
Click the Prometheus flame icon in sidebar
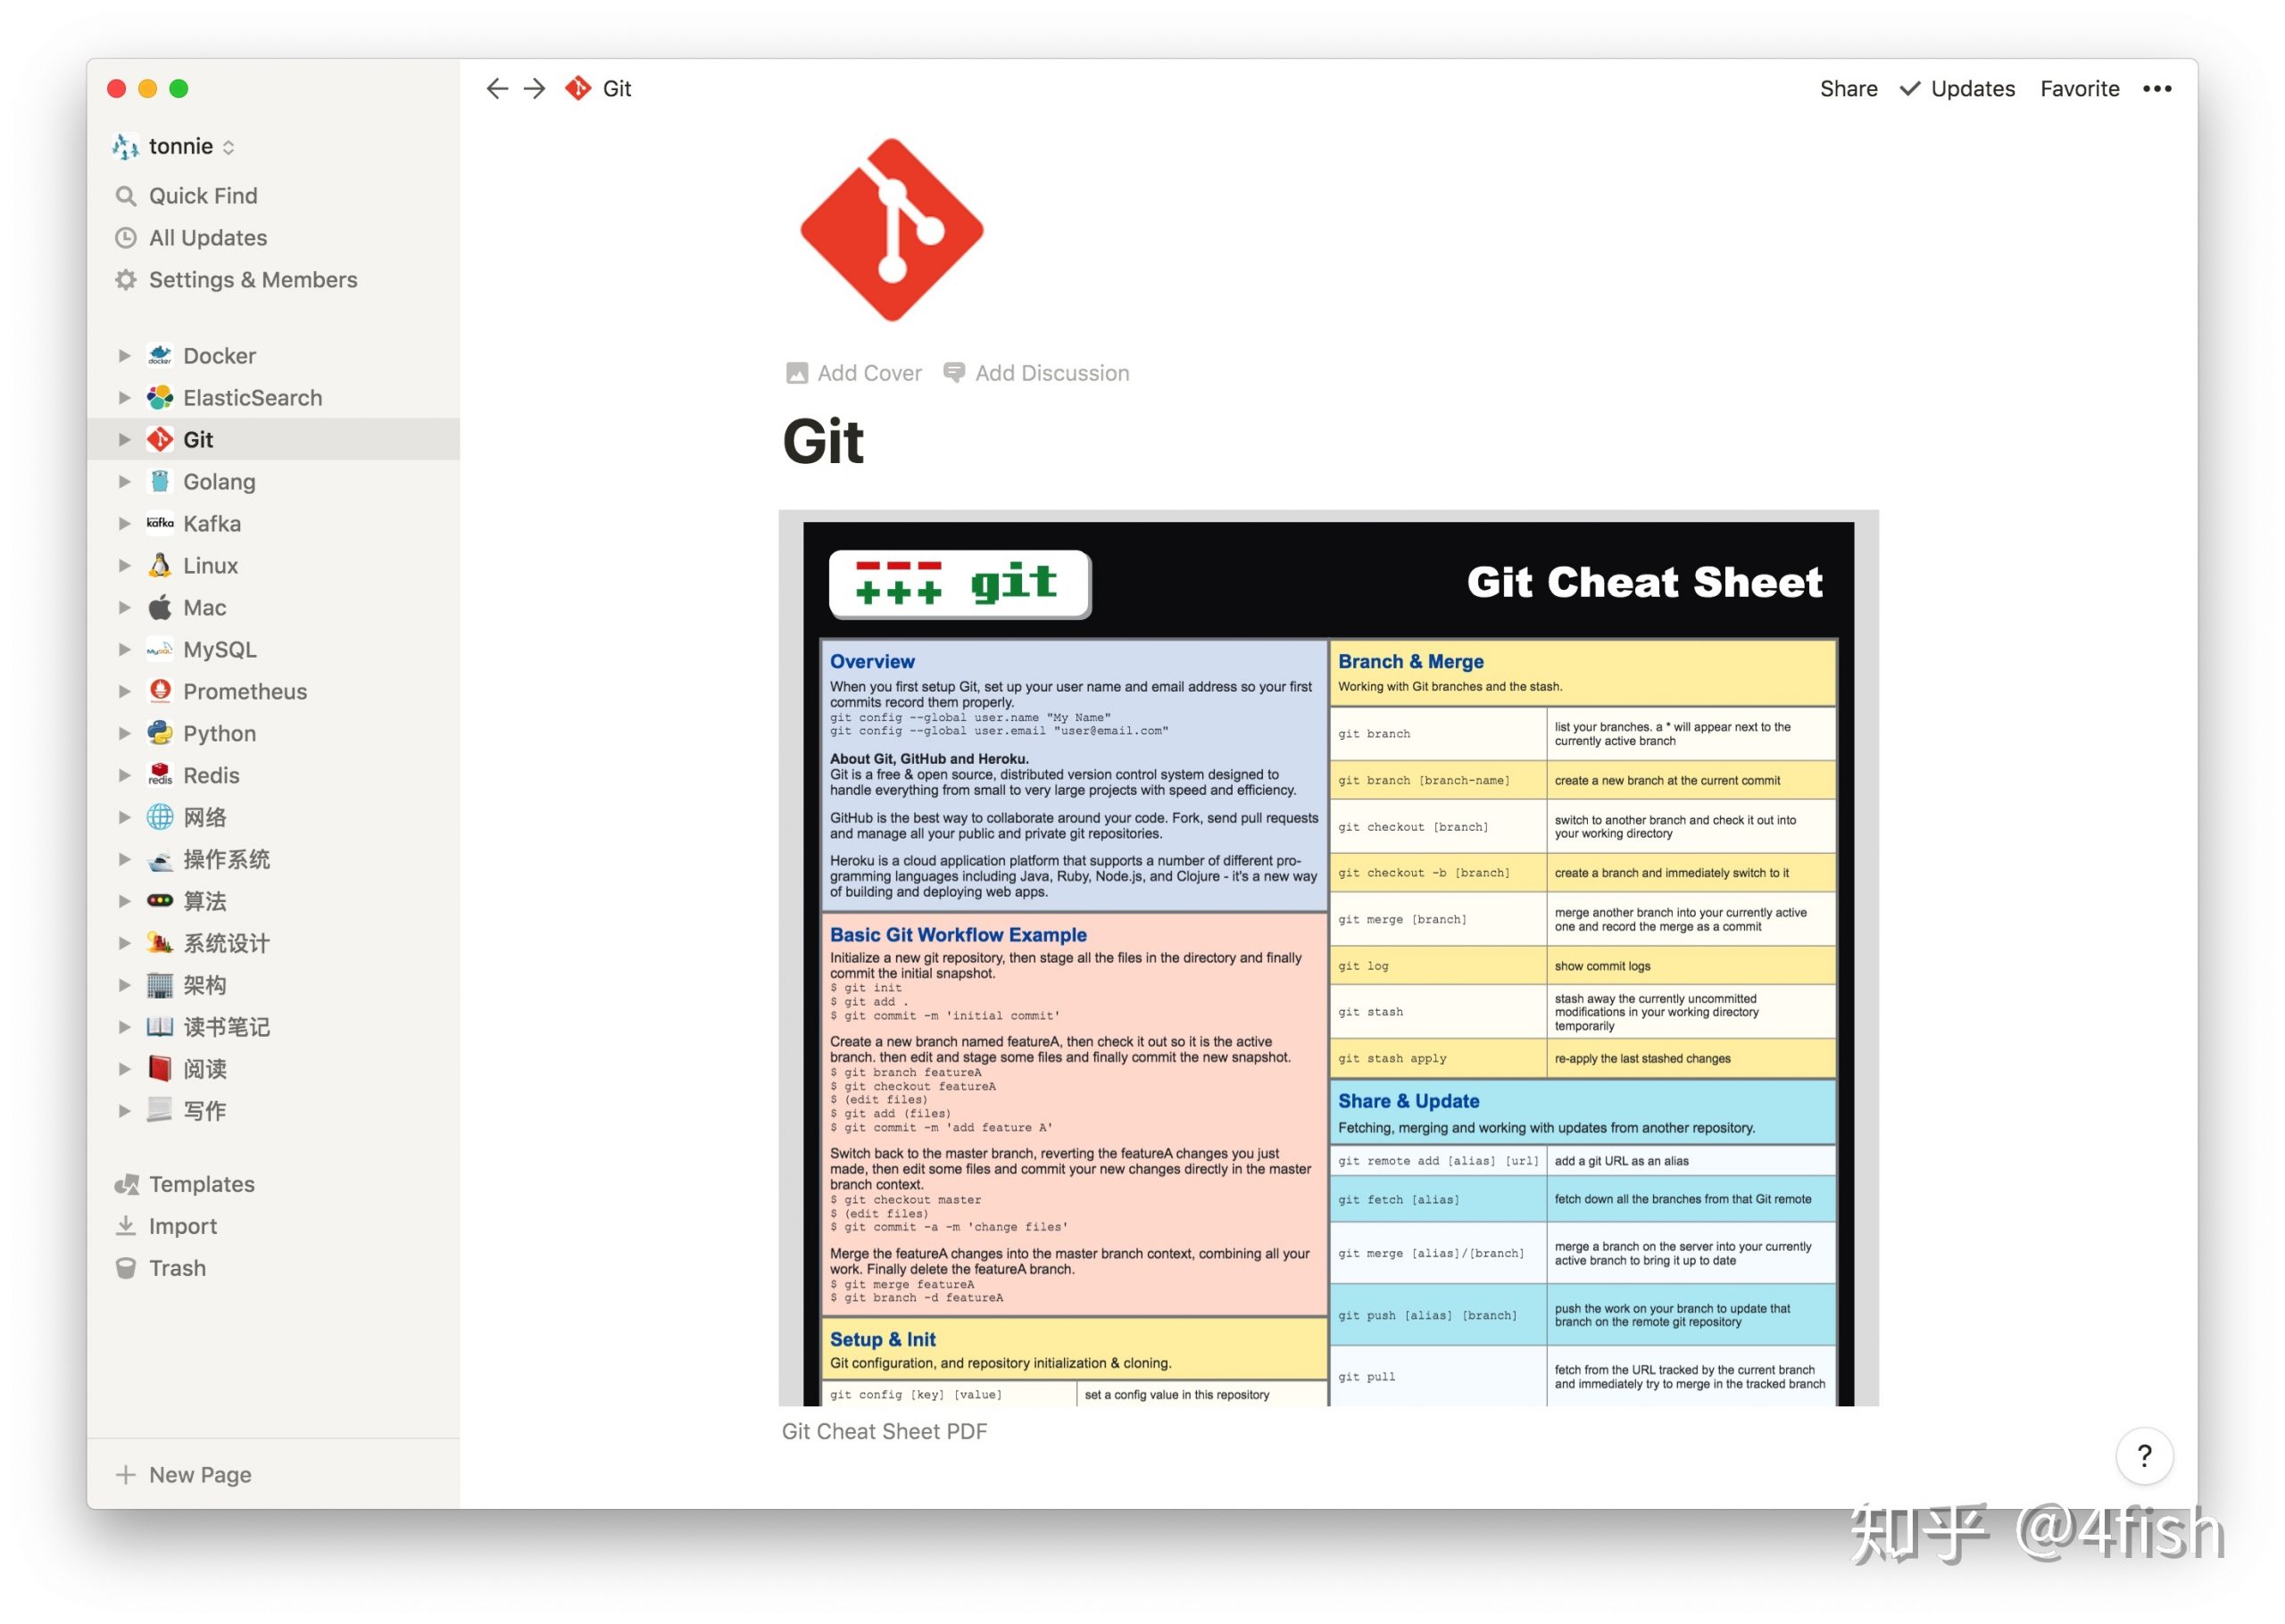[x=160, y=692]
